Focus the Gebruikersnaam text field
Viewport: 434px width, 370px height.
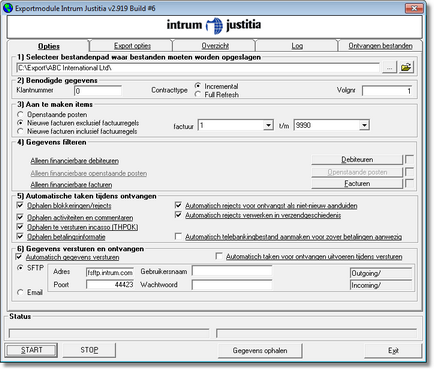point(232,271)
